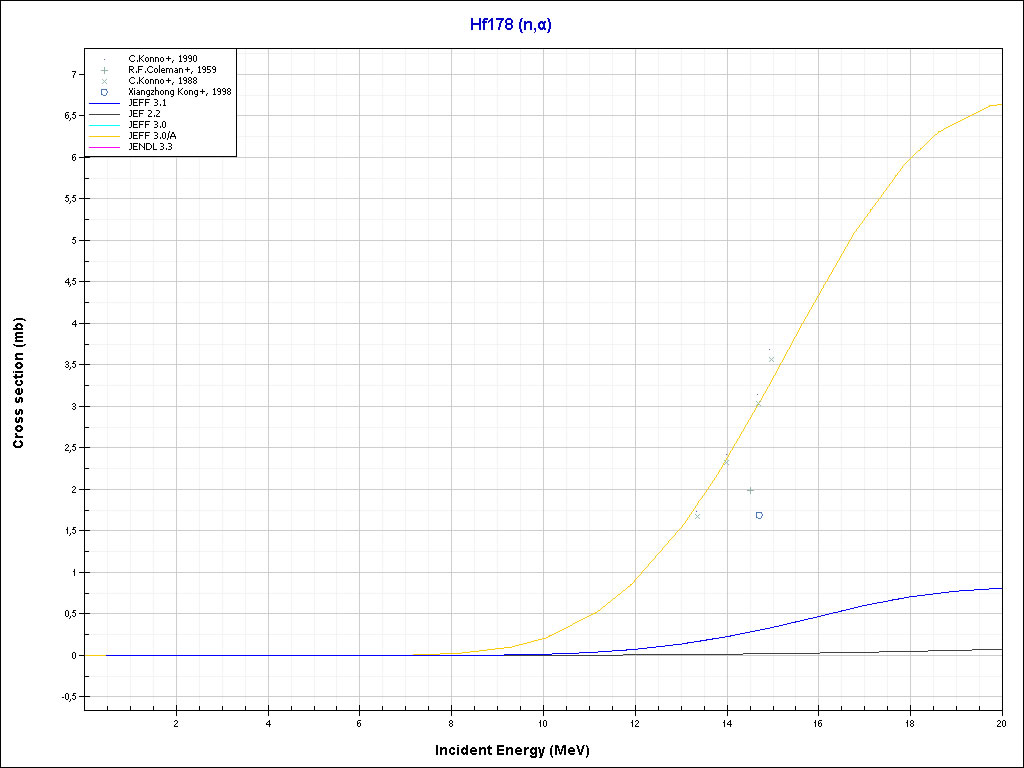Click the circle marker beside Xiangzhong Kong+ in legend
Image resolution: width=1024 pixels, height=768 pixels.
104,92
